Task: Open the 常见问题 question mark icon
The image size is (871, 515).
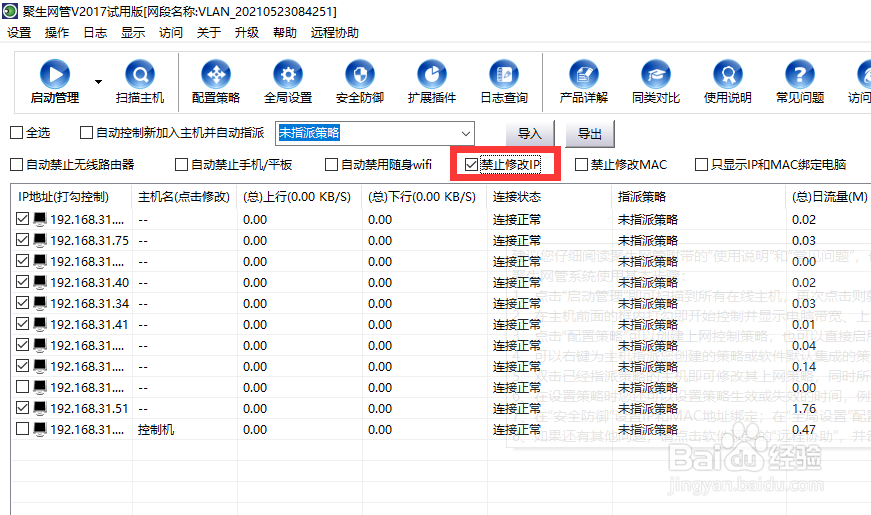Action: click(x=799, y=74)
